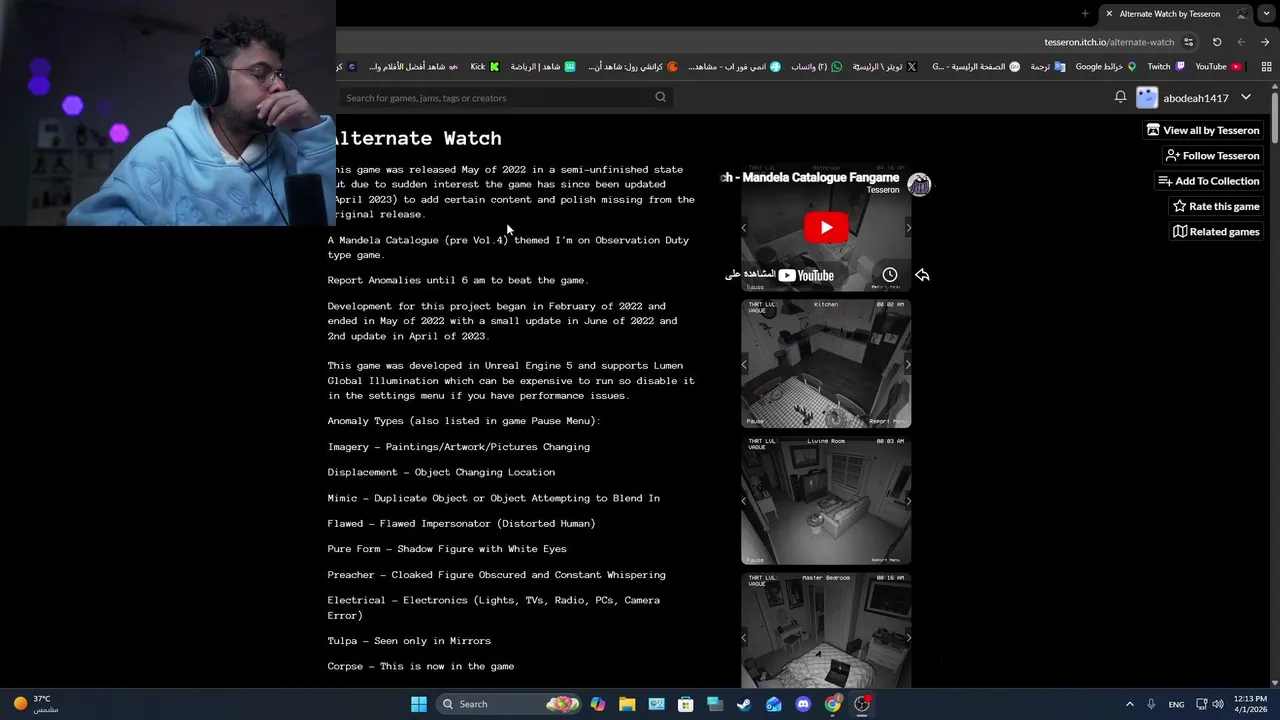
Task: Click View all by Tesseron
Action: [1203, 130]
